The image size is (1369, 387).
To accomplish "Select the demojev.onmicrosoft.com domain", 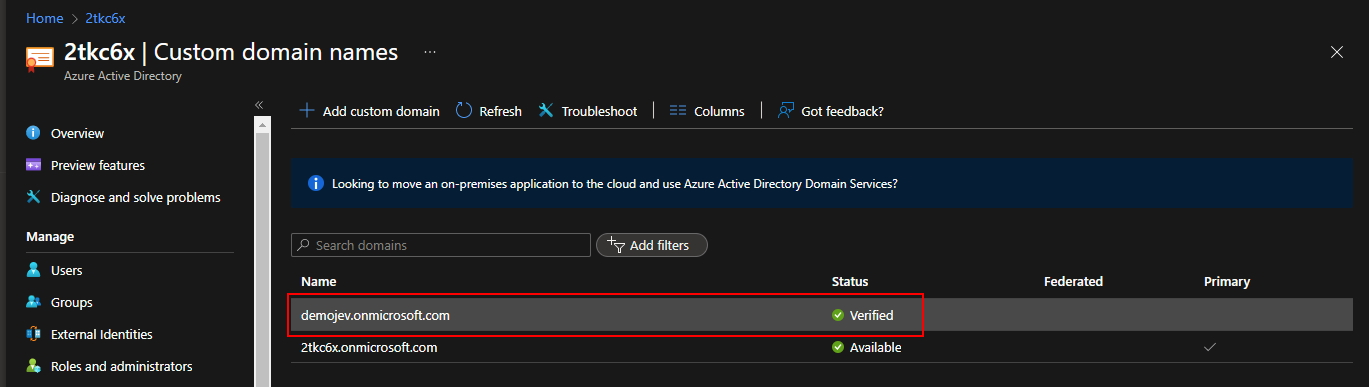I will coord(375,315).
